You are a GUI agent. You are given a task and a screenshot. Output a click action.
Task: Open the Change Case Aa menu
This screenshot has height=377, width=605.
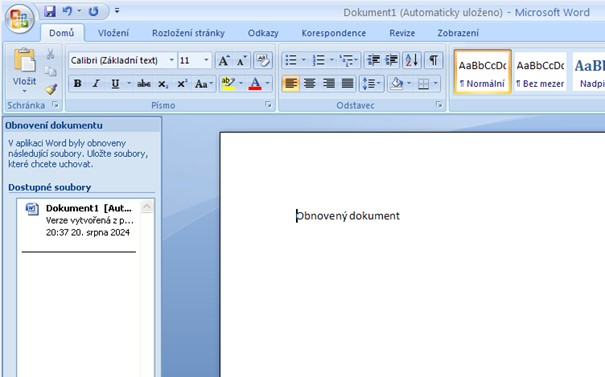coord(203,84)
